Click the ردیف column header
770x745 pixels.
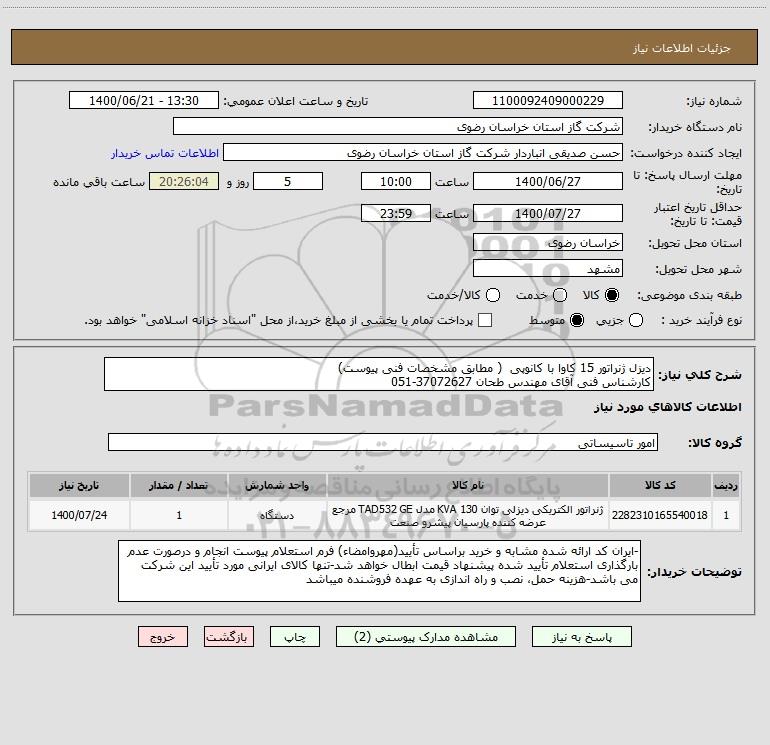(726, 485)
